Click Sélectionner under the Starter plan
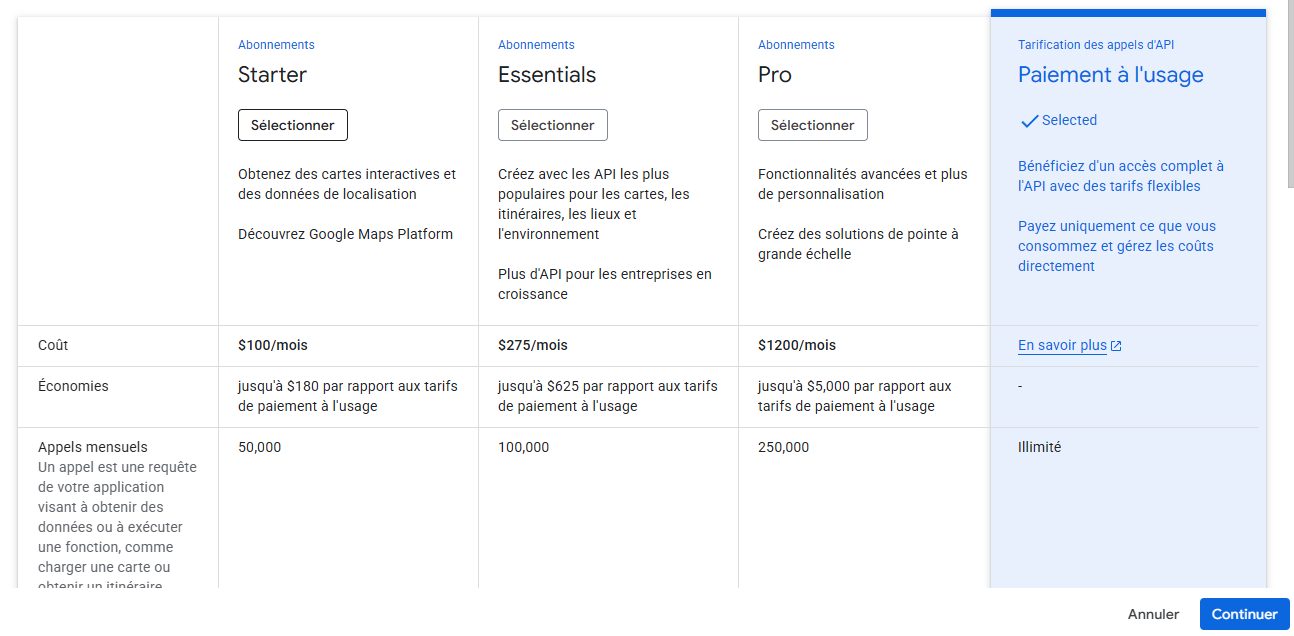The image size is (1294, 636). point(292,124)
